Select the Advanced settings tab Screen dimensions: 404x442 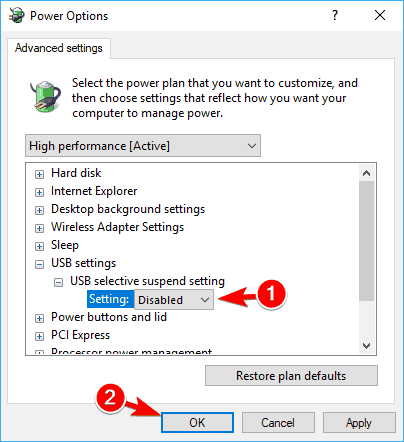click(59, 48)
